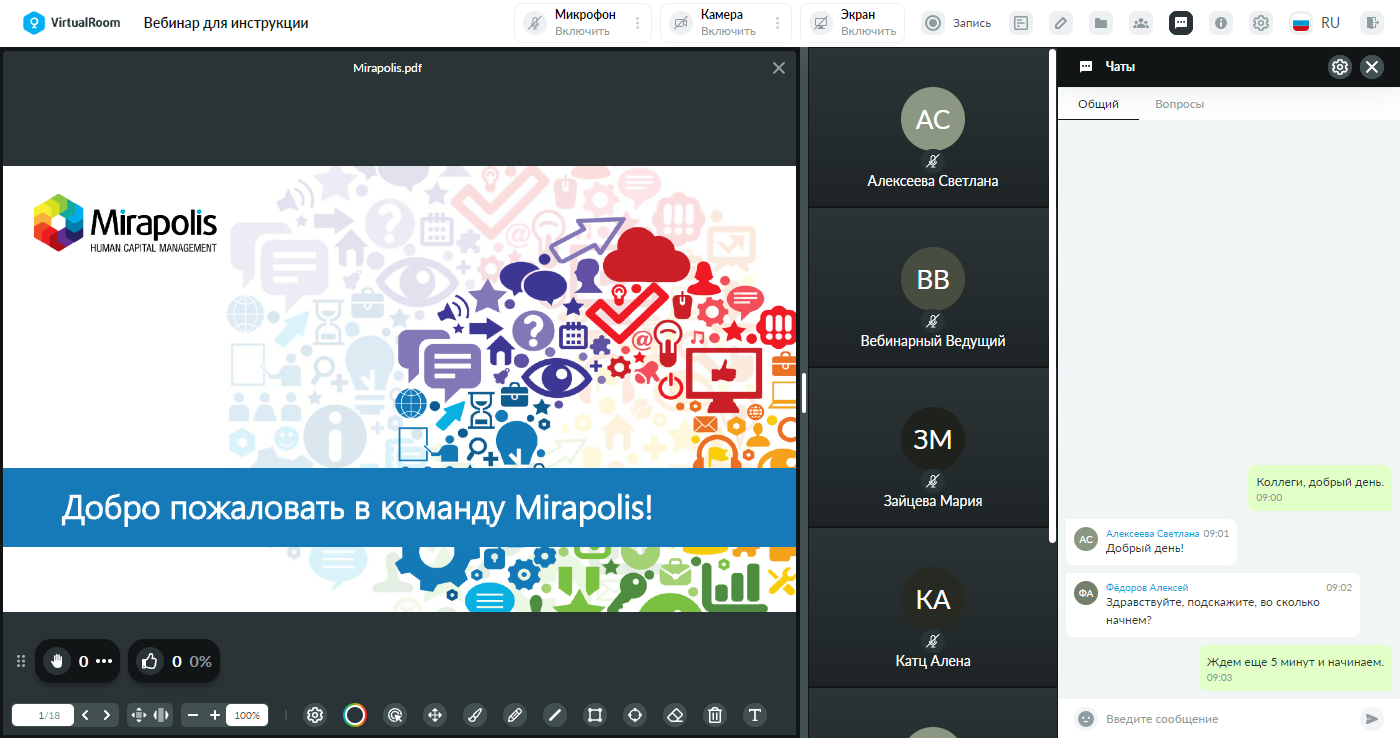Enable the microphone
Viewport: 1400px width, 738px height.
(572, 23)
